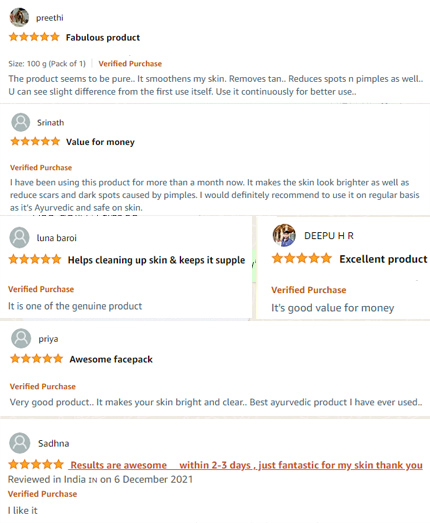Click the preethi reviewer name

(50, 18)
